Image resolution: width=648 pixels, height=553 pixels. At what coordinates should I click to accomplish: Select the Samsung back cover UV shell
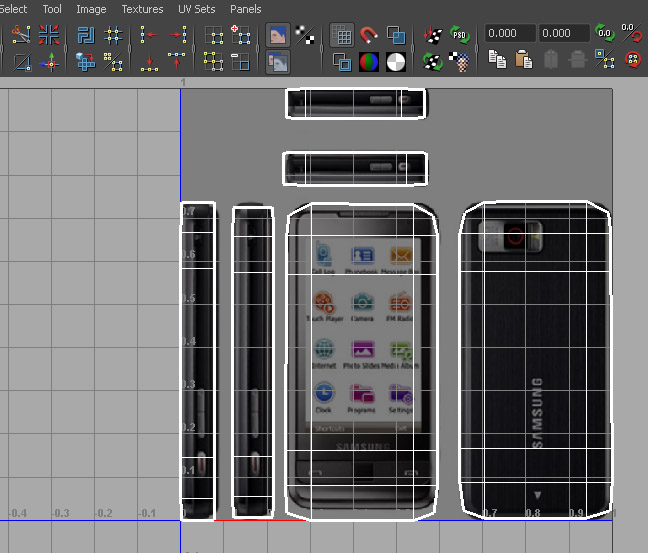(x=535, y=360)
